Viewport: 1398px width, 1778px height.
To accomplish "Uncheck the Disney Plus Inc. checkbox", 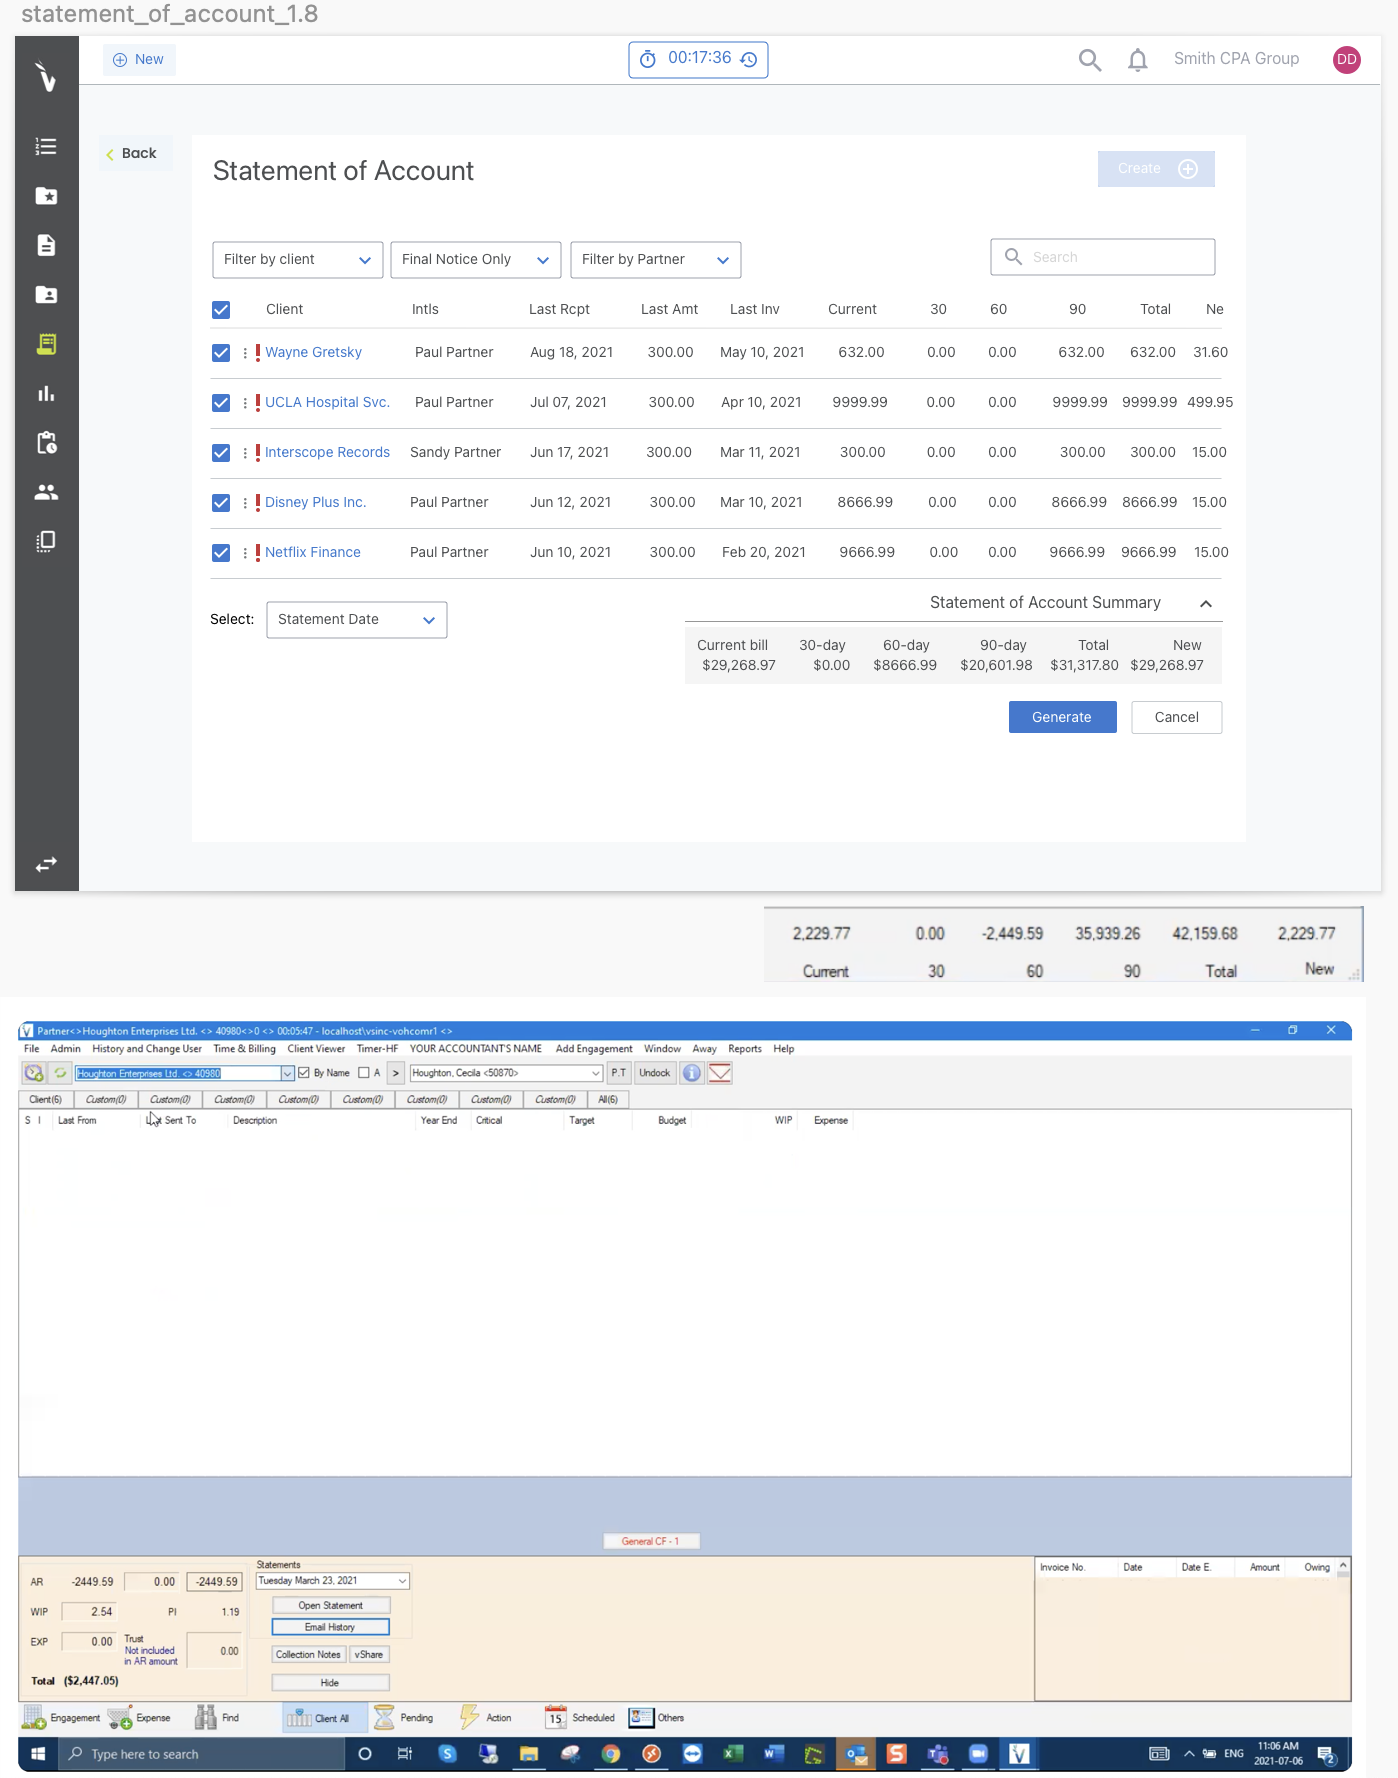I will point(221,503).
